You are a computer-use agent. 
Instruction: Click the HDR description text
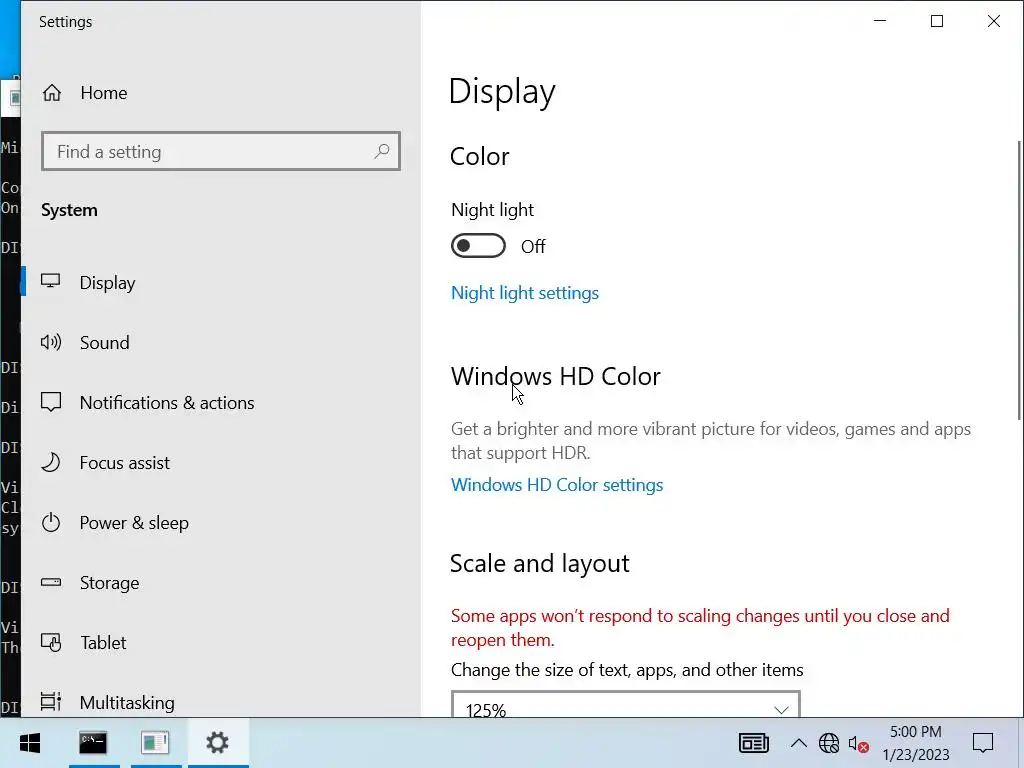pos(711,441)
